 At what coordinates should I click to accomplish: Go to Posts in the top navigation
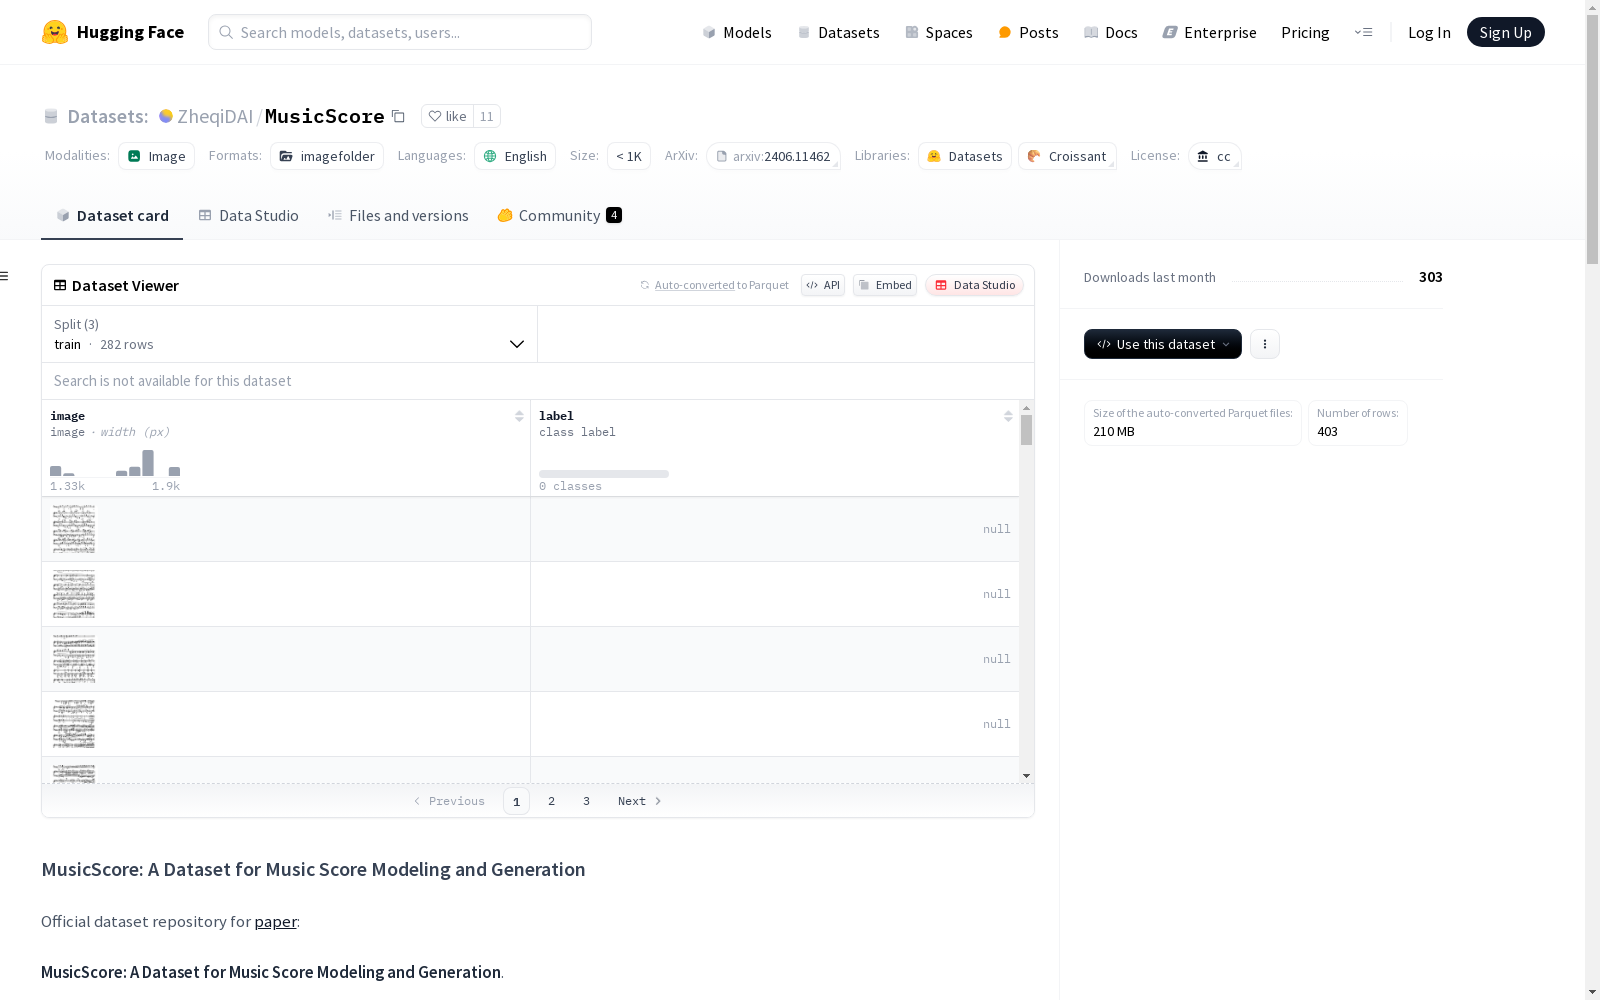pyautogui.click(x=1028, y=32)
